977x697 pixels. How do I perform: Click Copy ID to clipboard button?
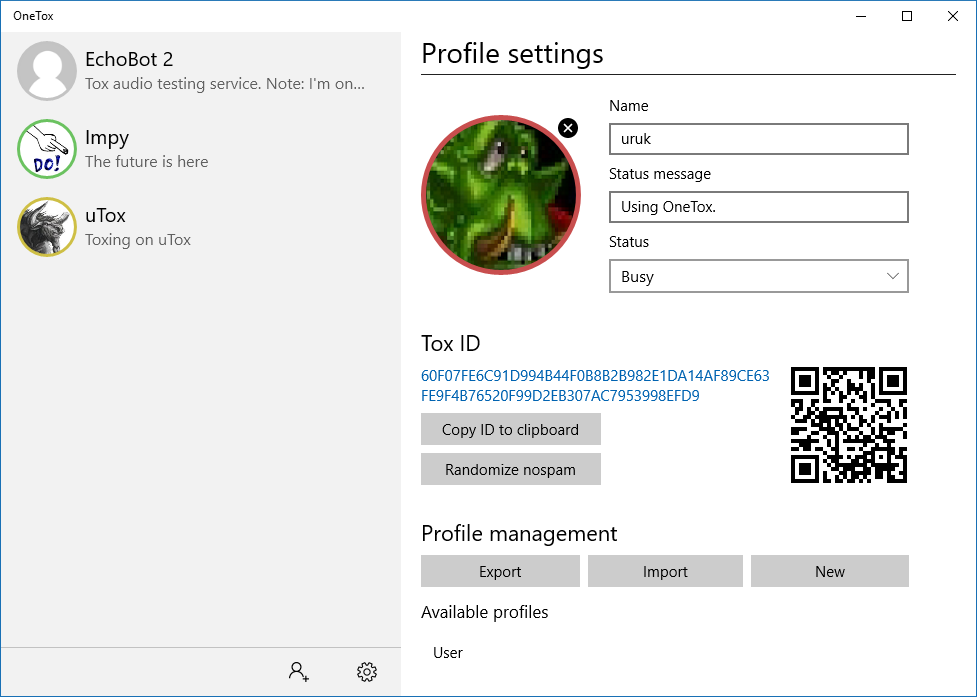click(511, 429)
